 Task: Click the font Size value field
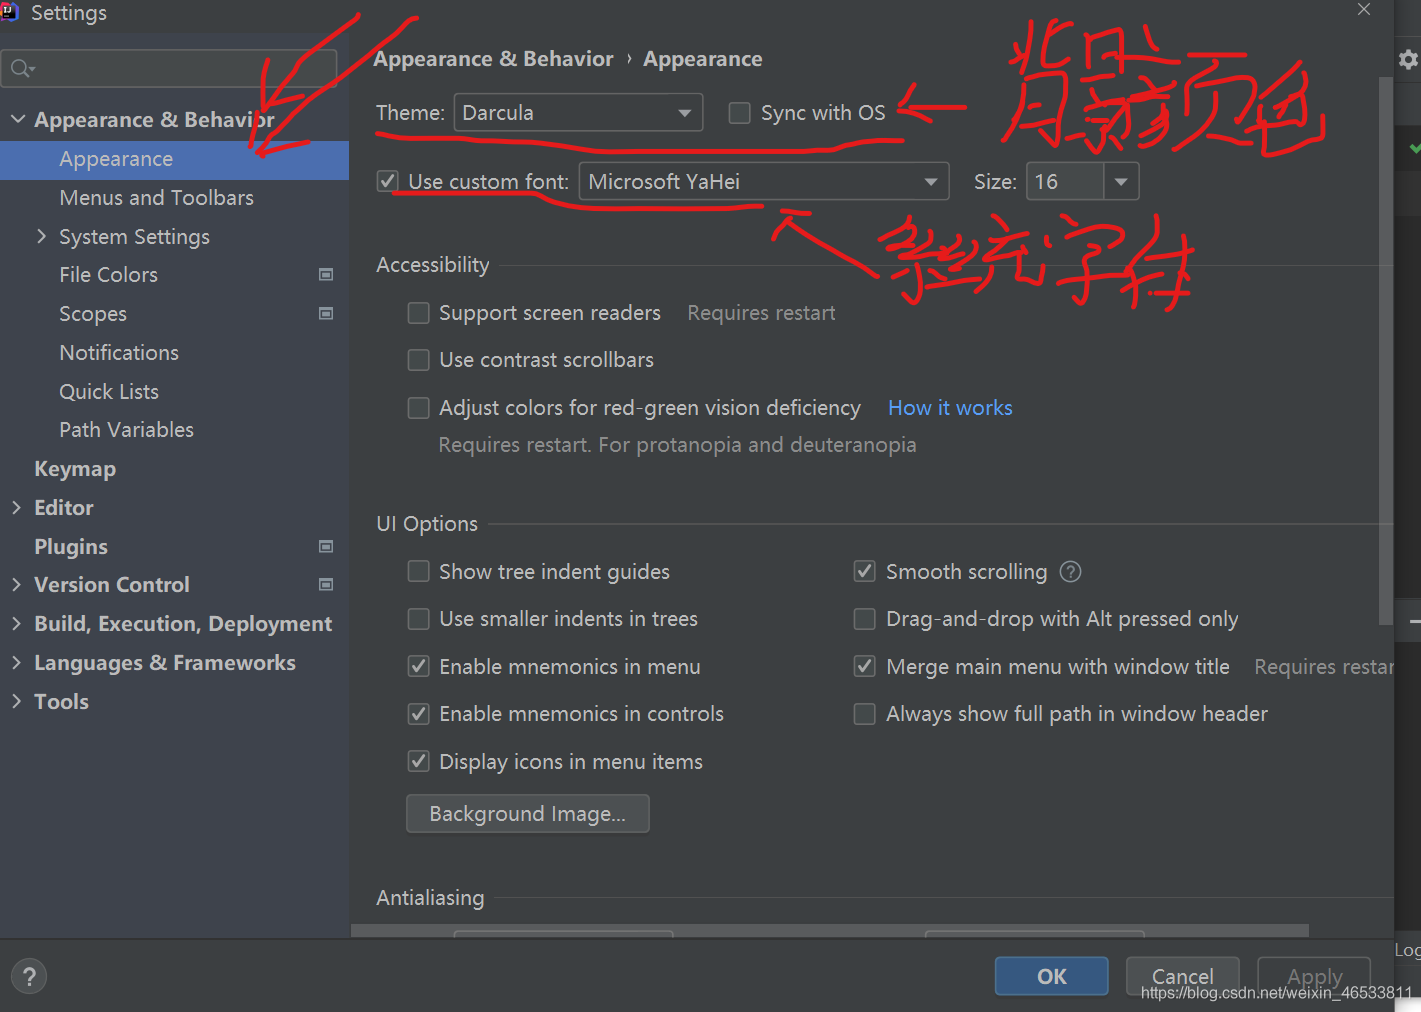(1065, 182)
